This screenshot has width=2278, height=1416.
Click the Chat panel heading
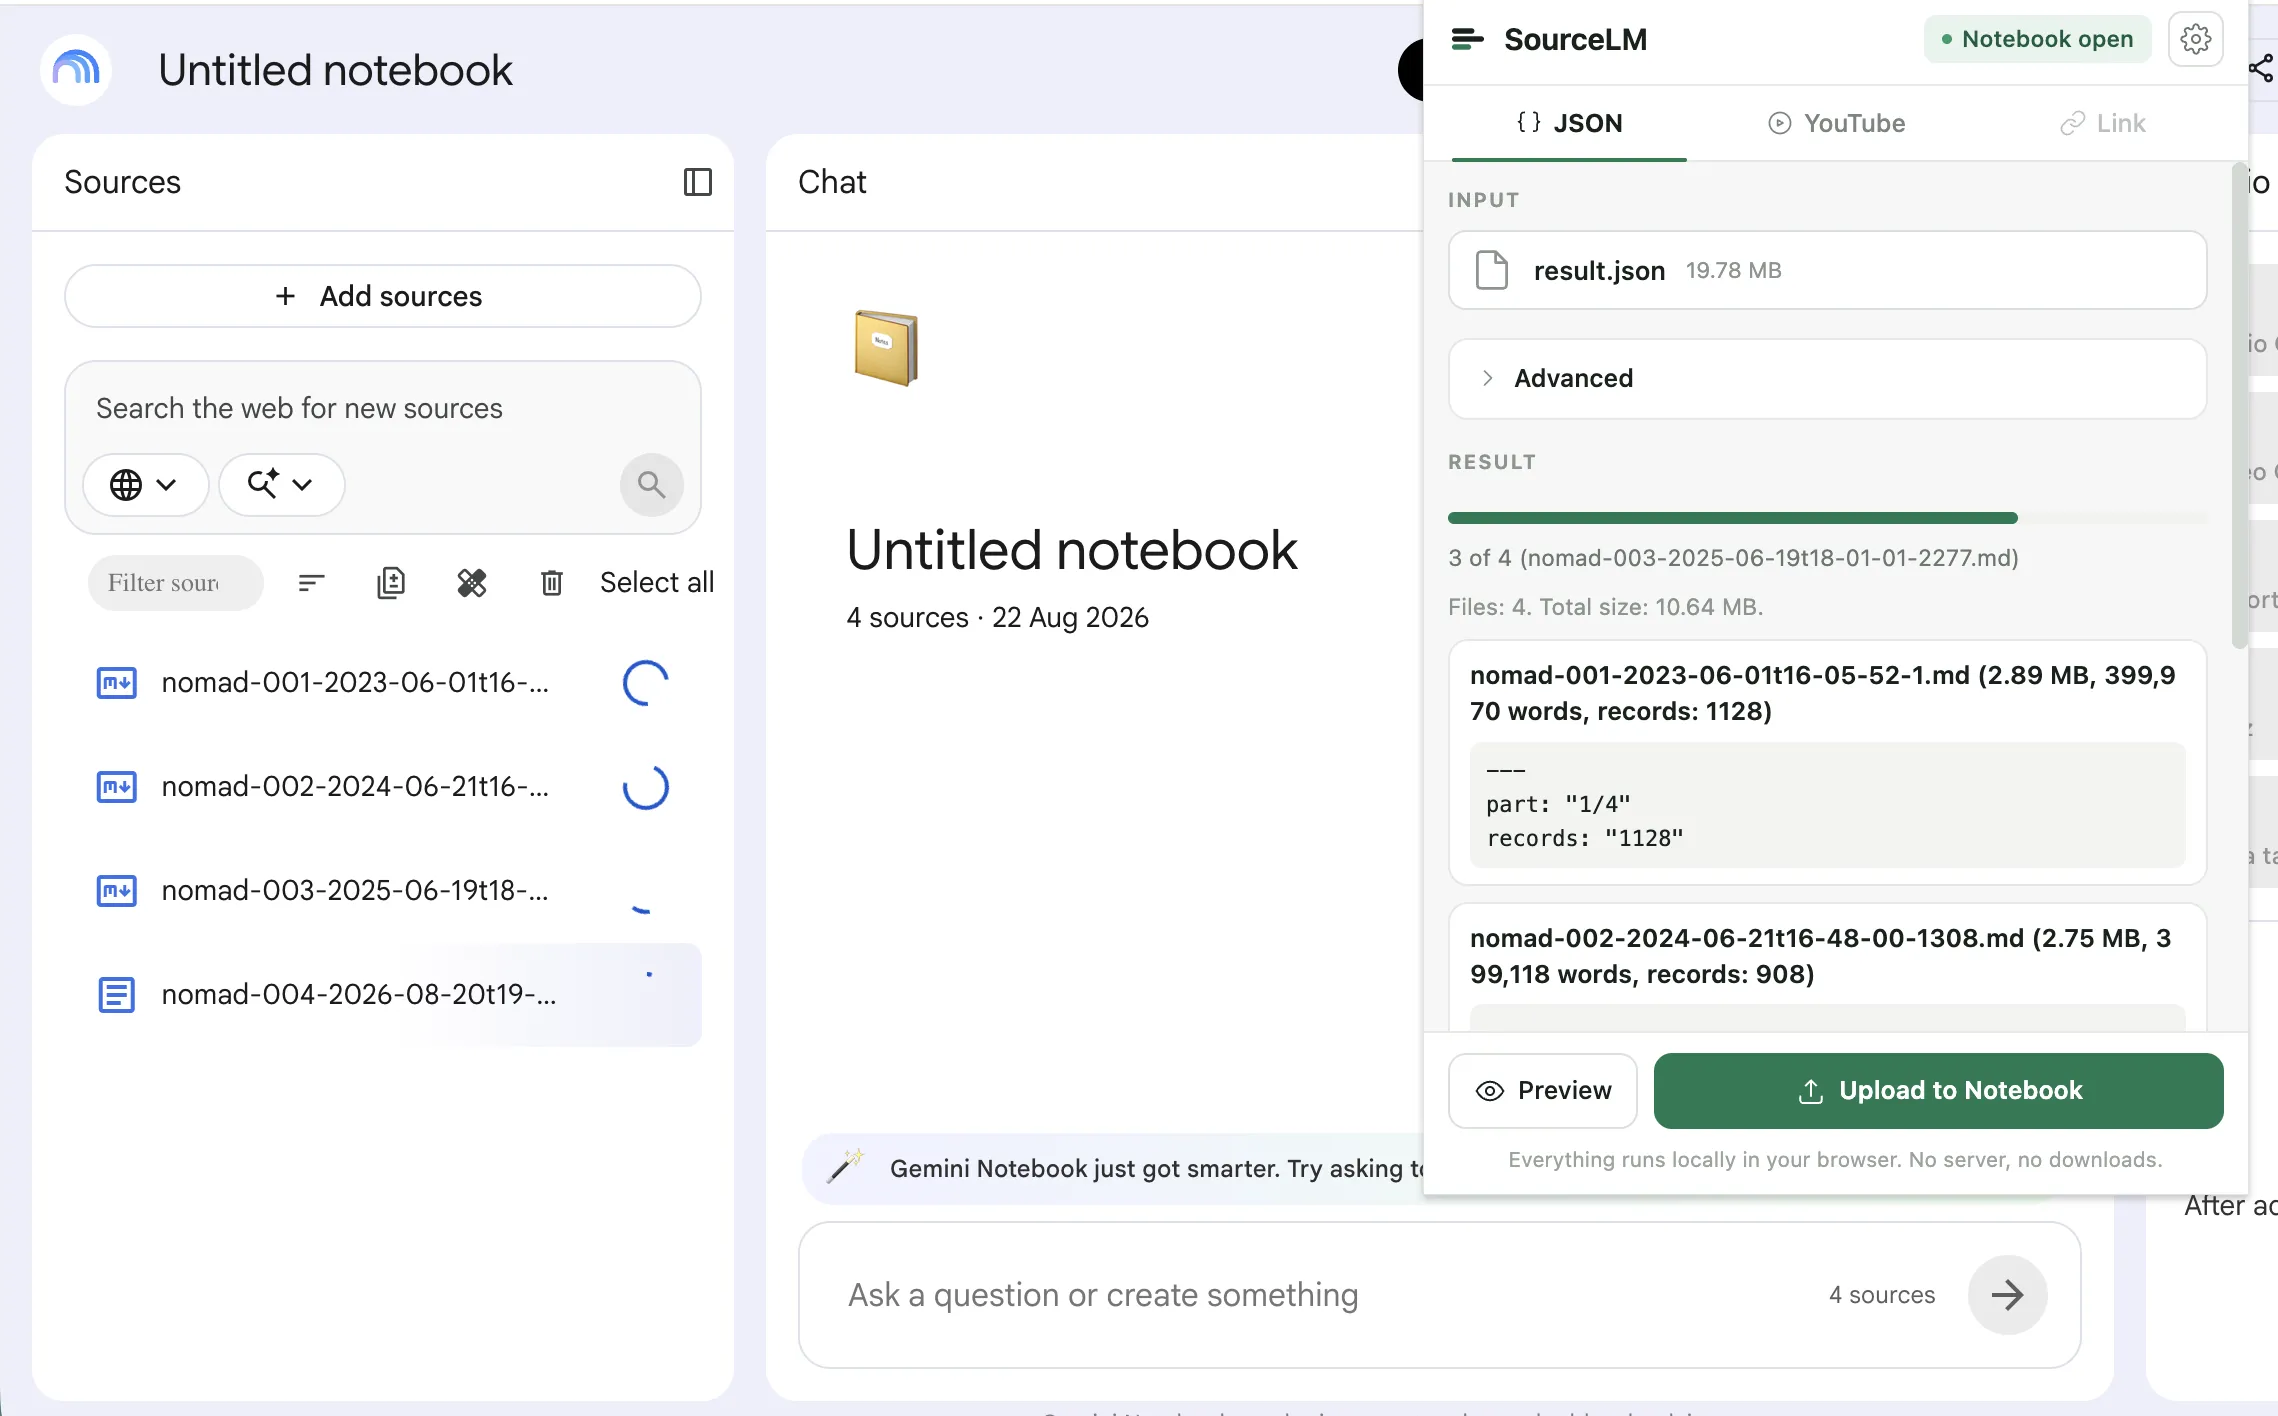832,182
